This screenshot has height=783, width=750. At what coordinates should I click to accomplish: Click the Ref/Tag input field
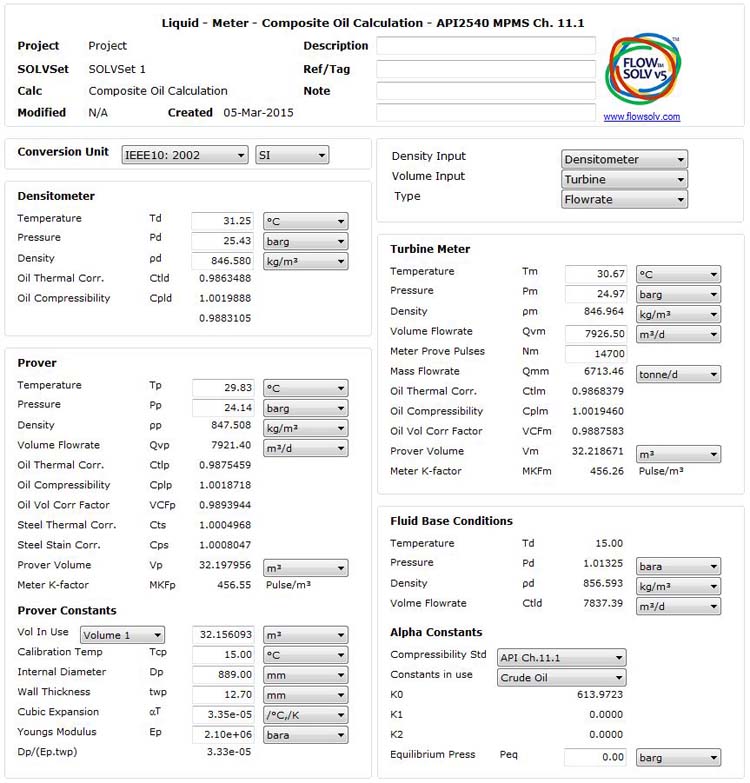coord(486,69)
